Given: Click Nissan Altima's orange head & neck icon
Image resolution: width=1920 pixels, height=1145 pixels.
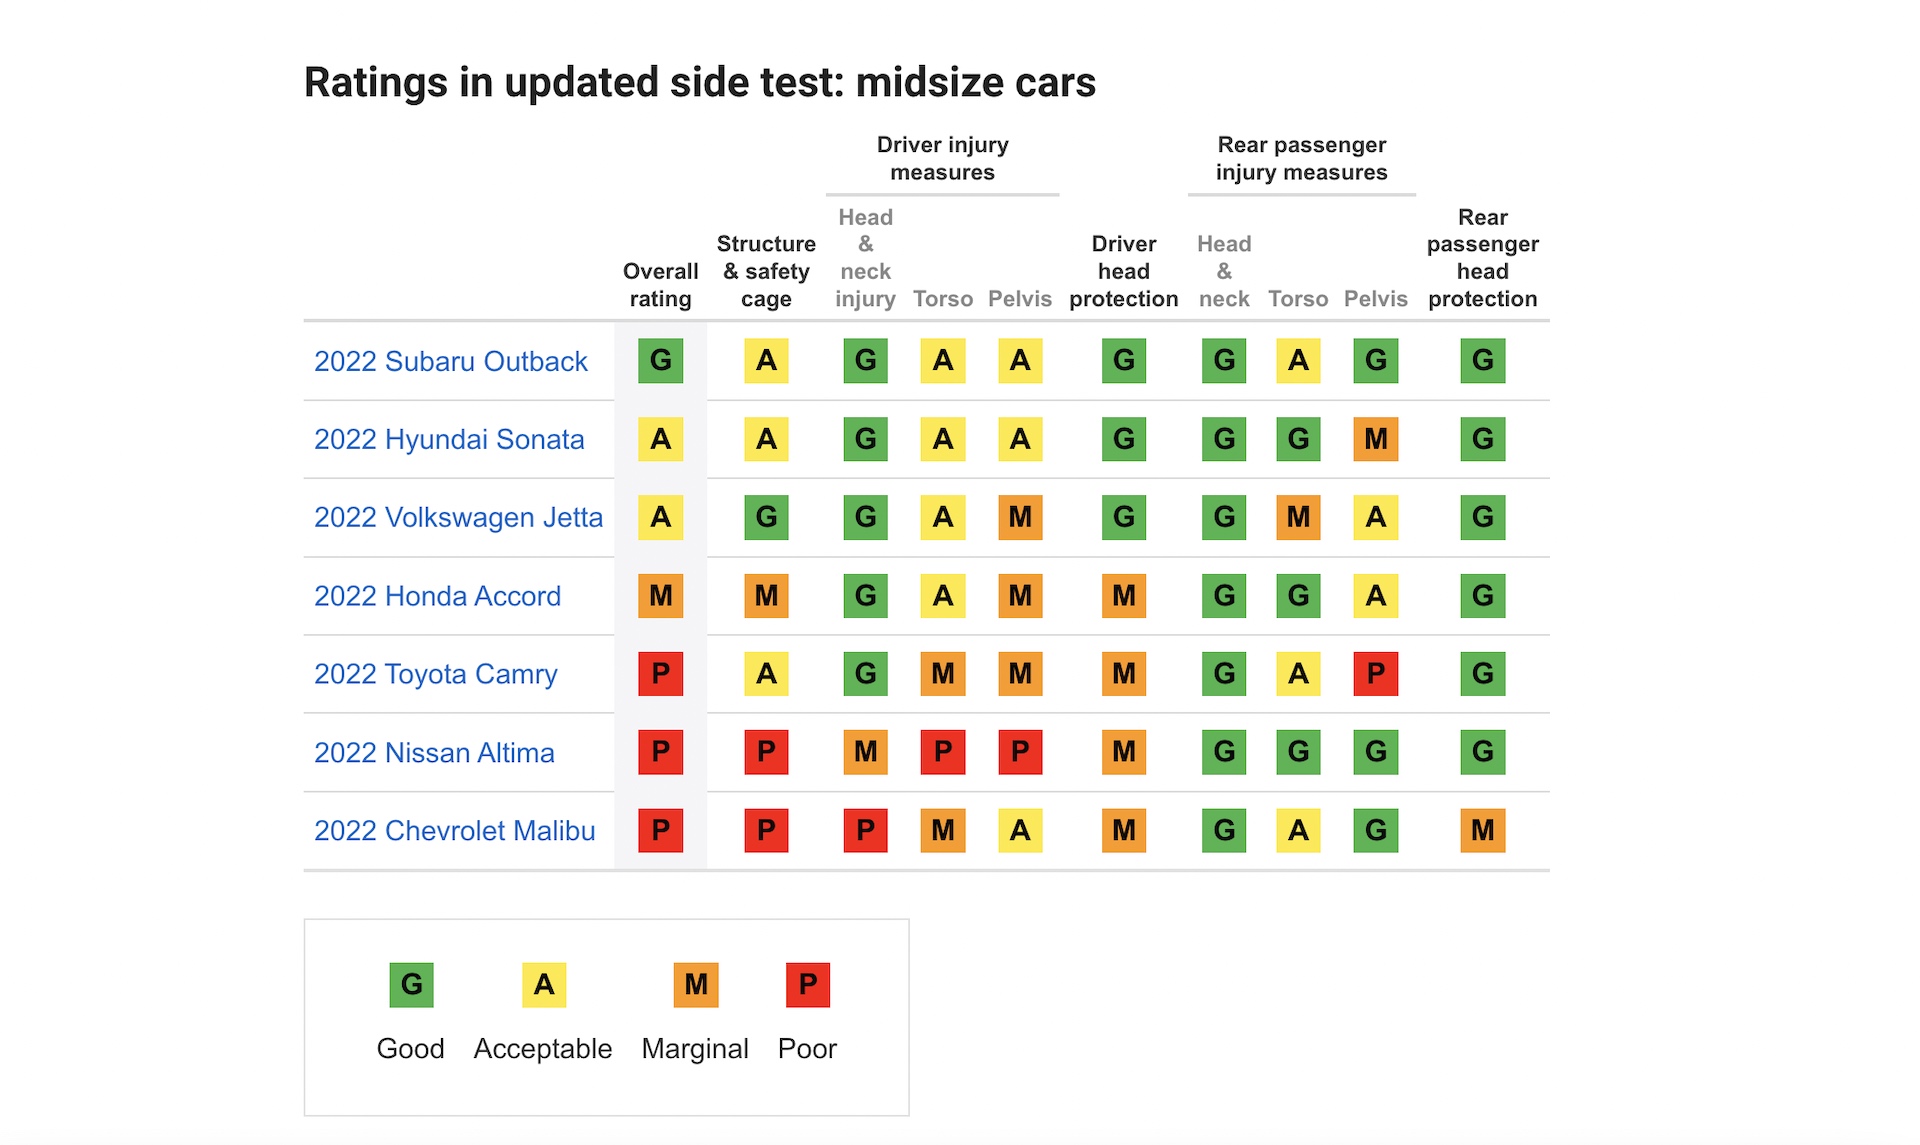Looking at the screenshot, I should tap(865, 752).
